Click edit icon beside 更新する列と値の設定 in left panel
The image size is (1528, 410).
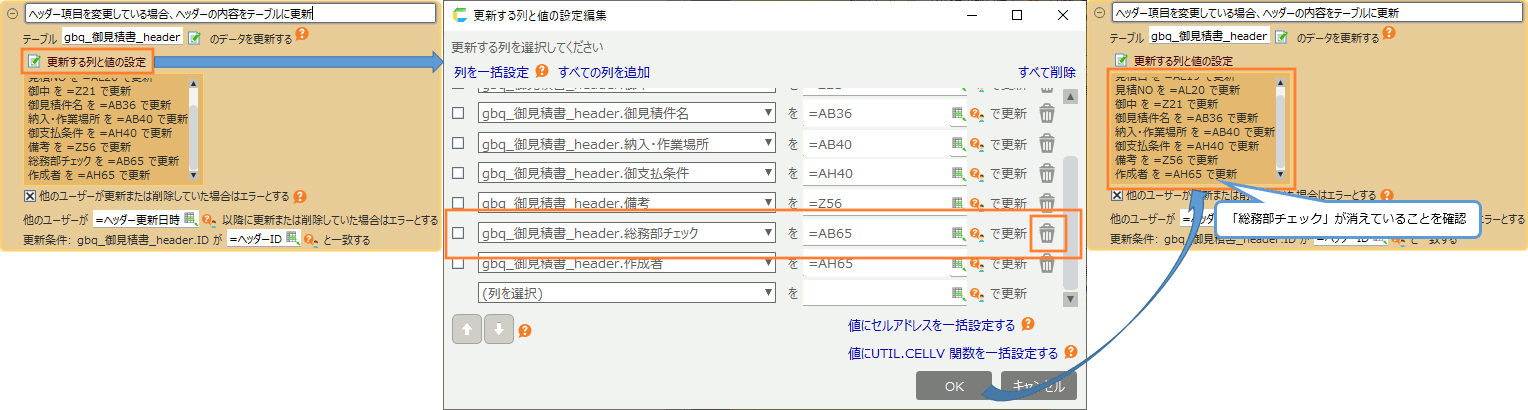point(34,62)
